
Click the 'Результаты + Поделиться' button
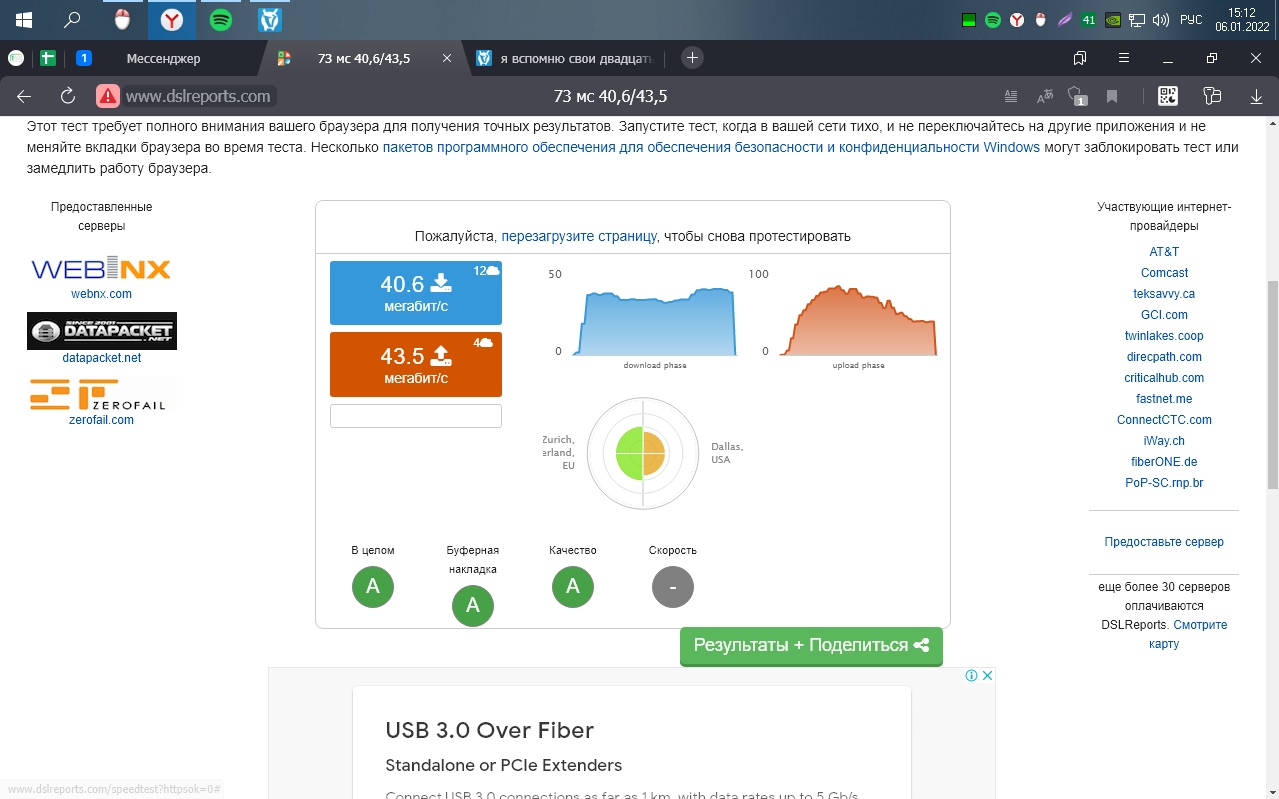[x=811, y=645]
